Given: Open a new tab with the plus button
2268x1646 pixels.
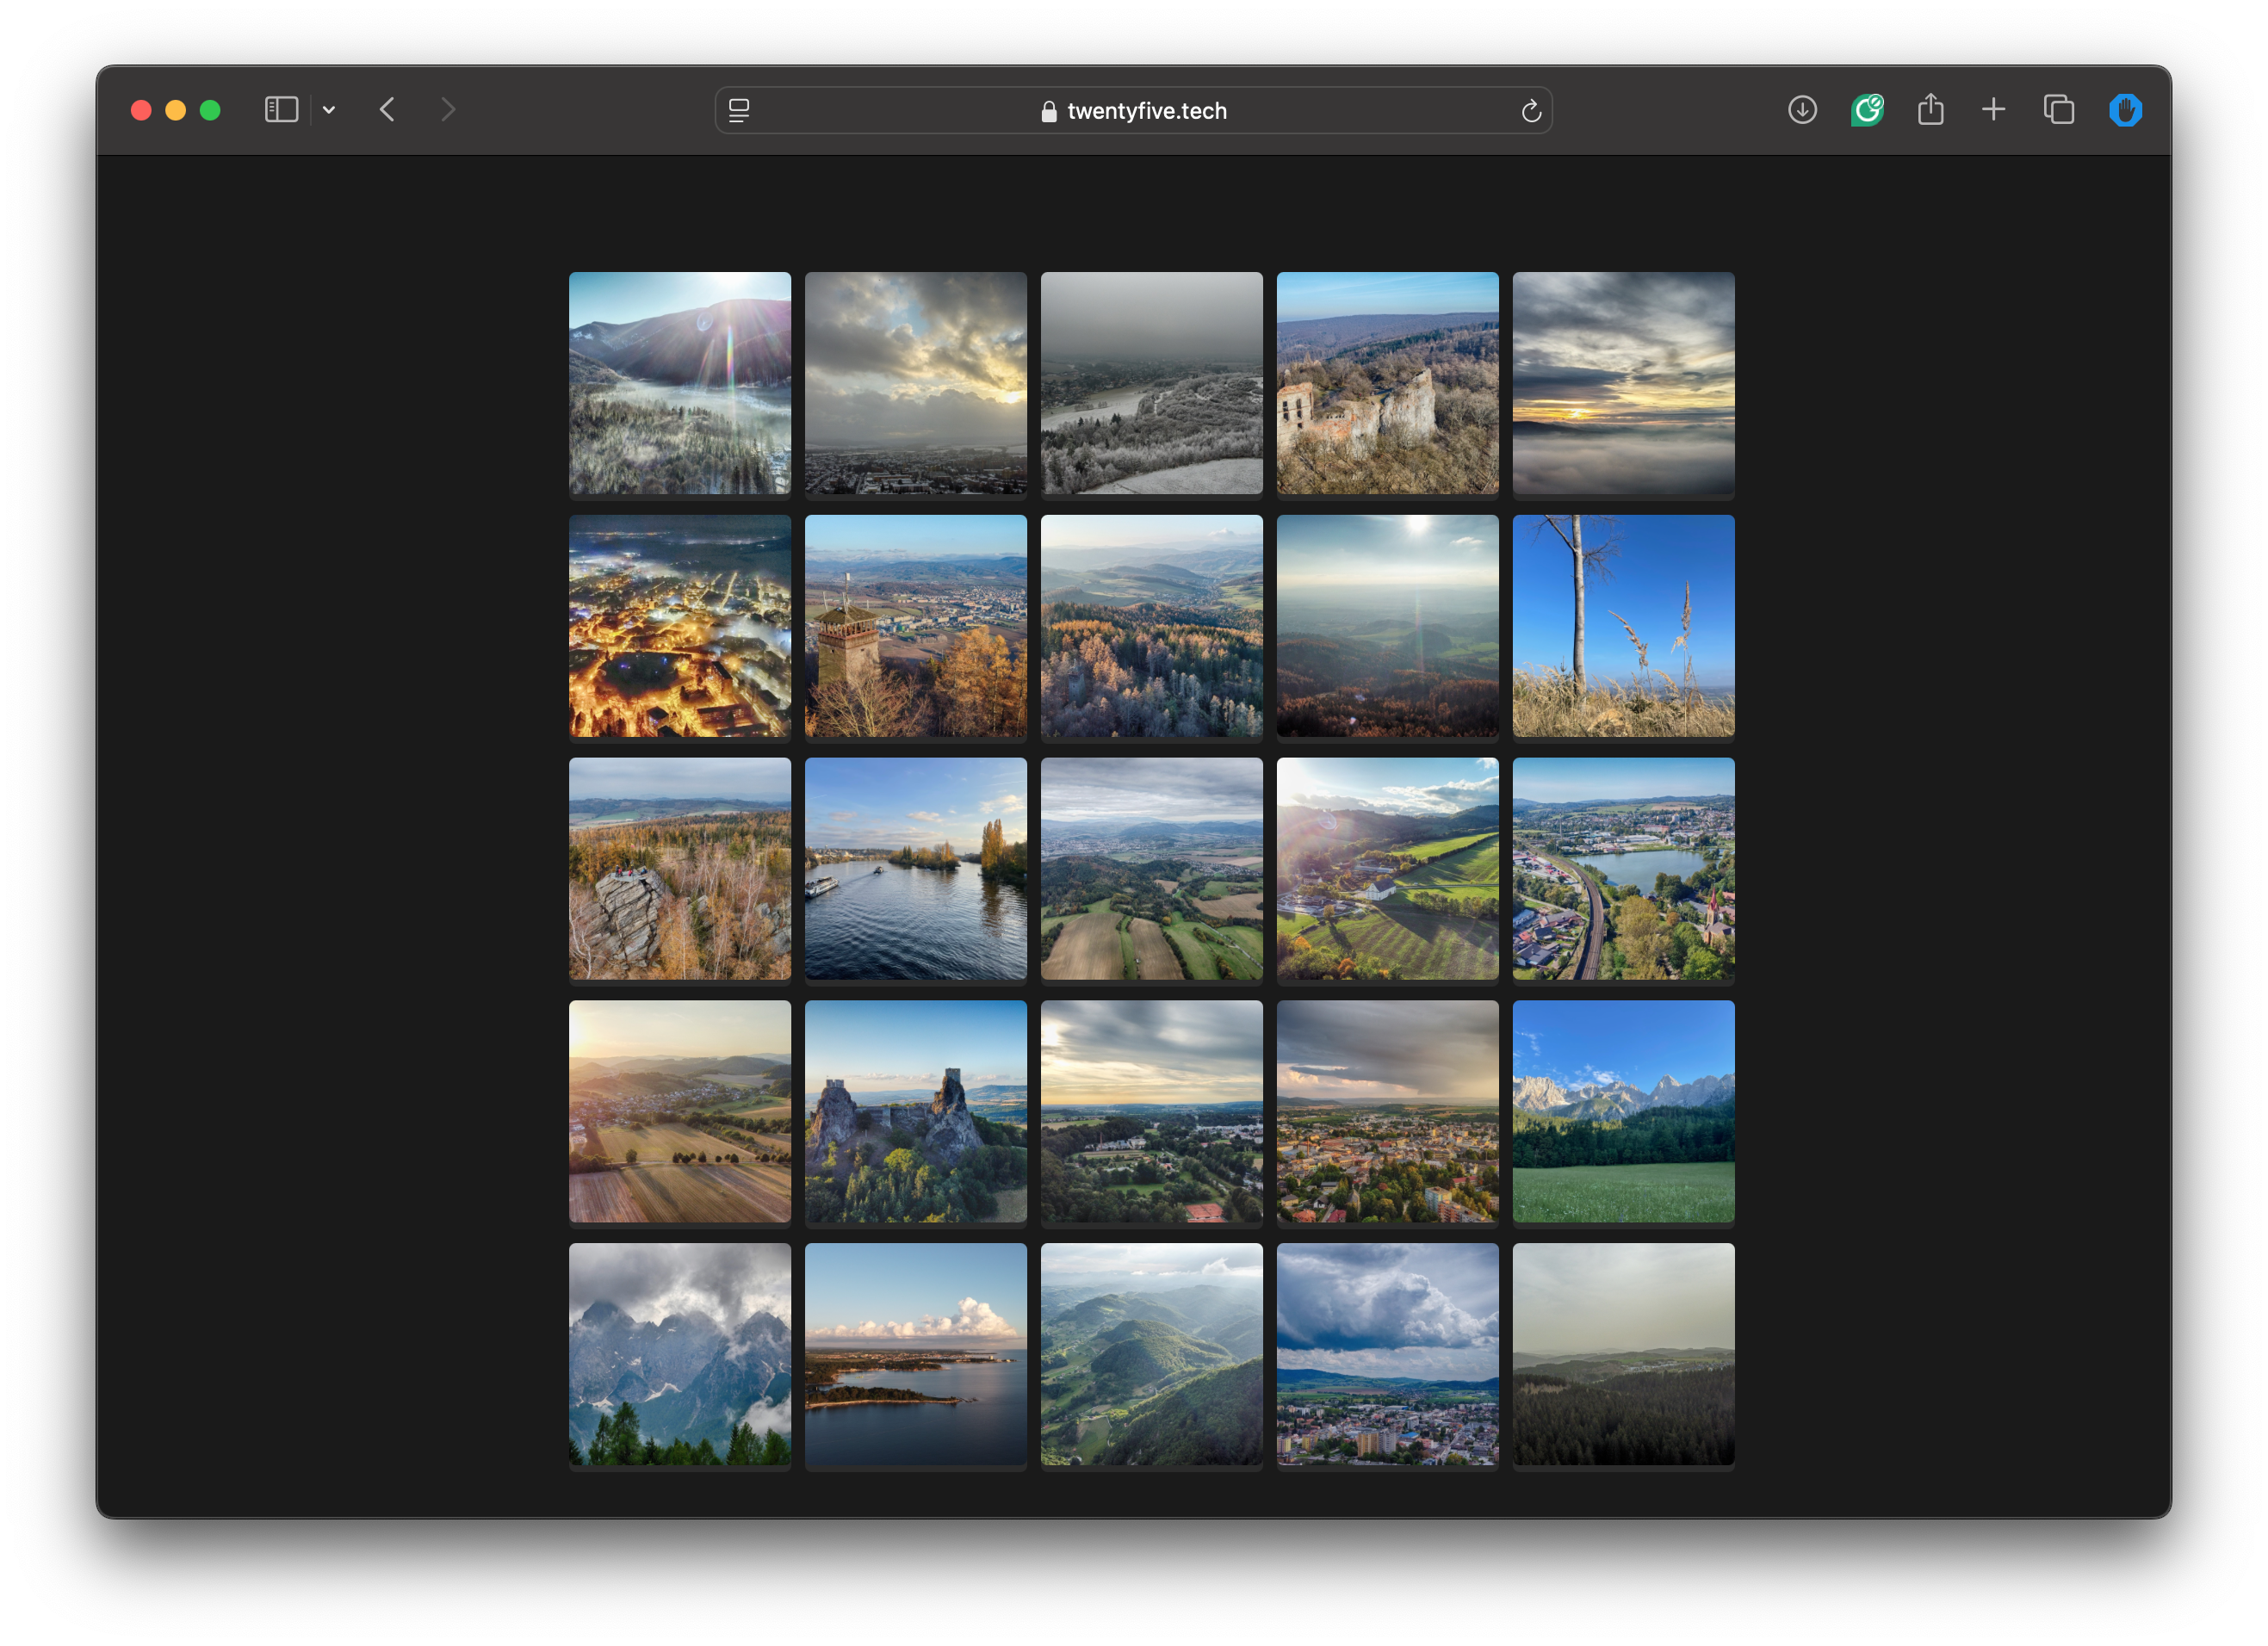Looking at the screenshot, I should click(1992, 110).
